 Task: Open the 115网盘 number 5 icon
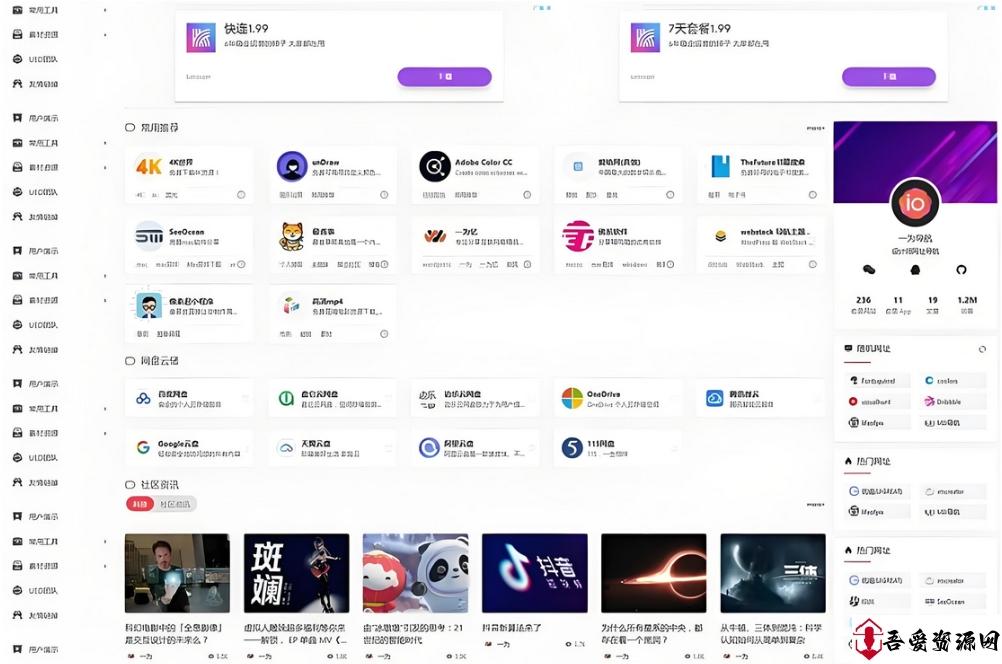pos(572,447)
